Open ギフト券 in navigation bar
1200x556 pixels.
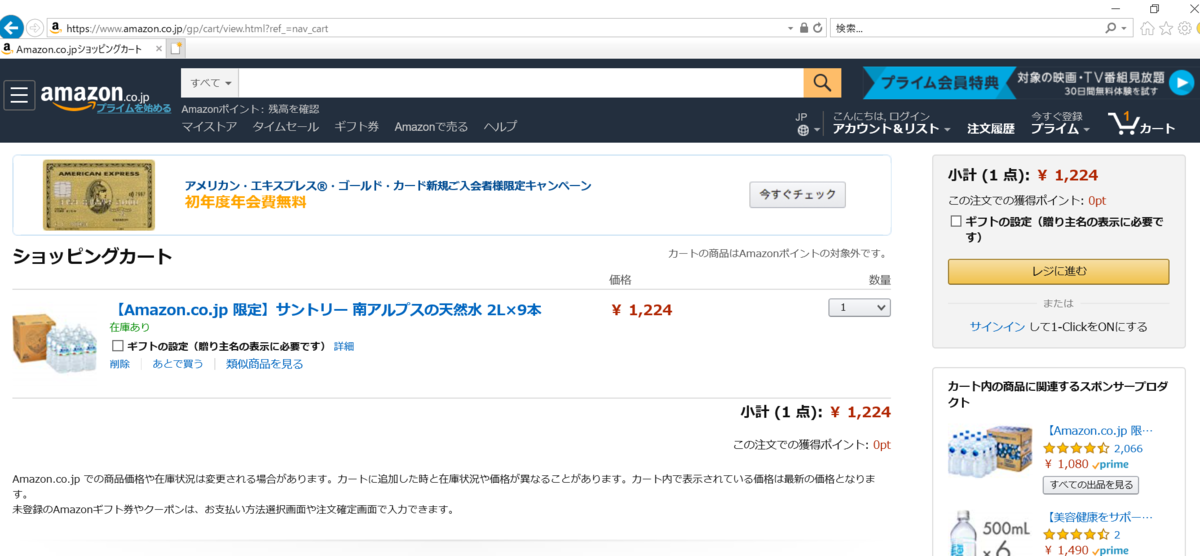click(356, 127)
